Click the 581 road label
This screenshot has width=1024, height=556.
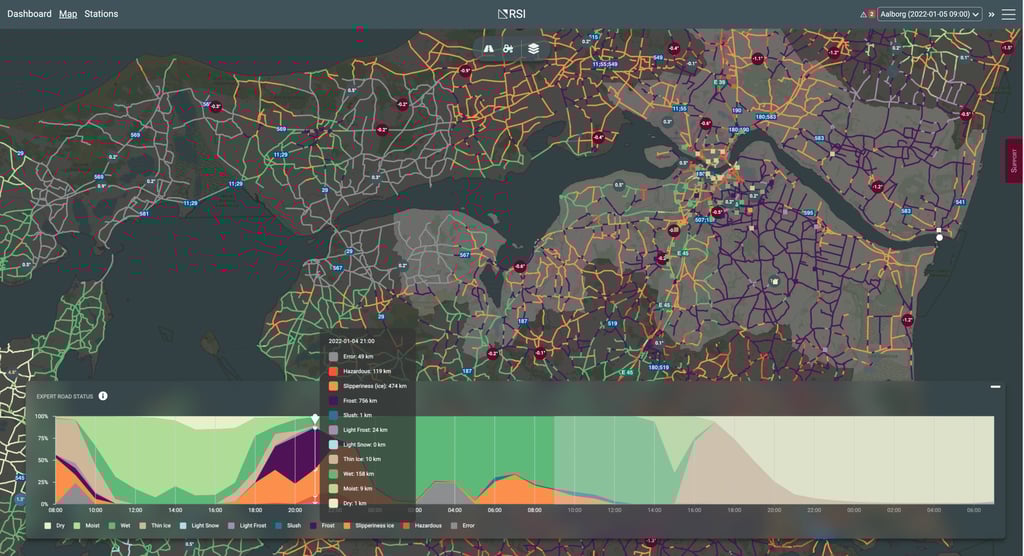pyautogui.click(x=144, y=214)
